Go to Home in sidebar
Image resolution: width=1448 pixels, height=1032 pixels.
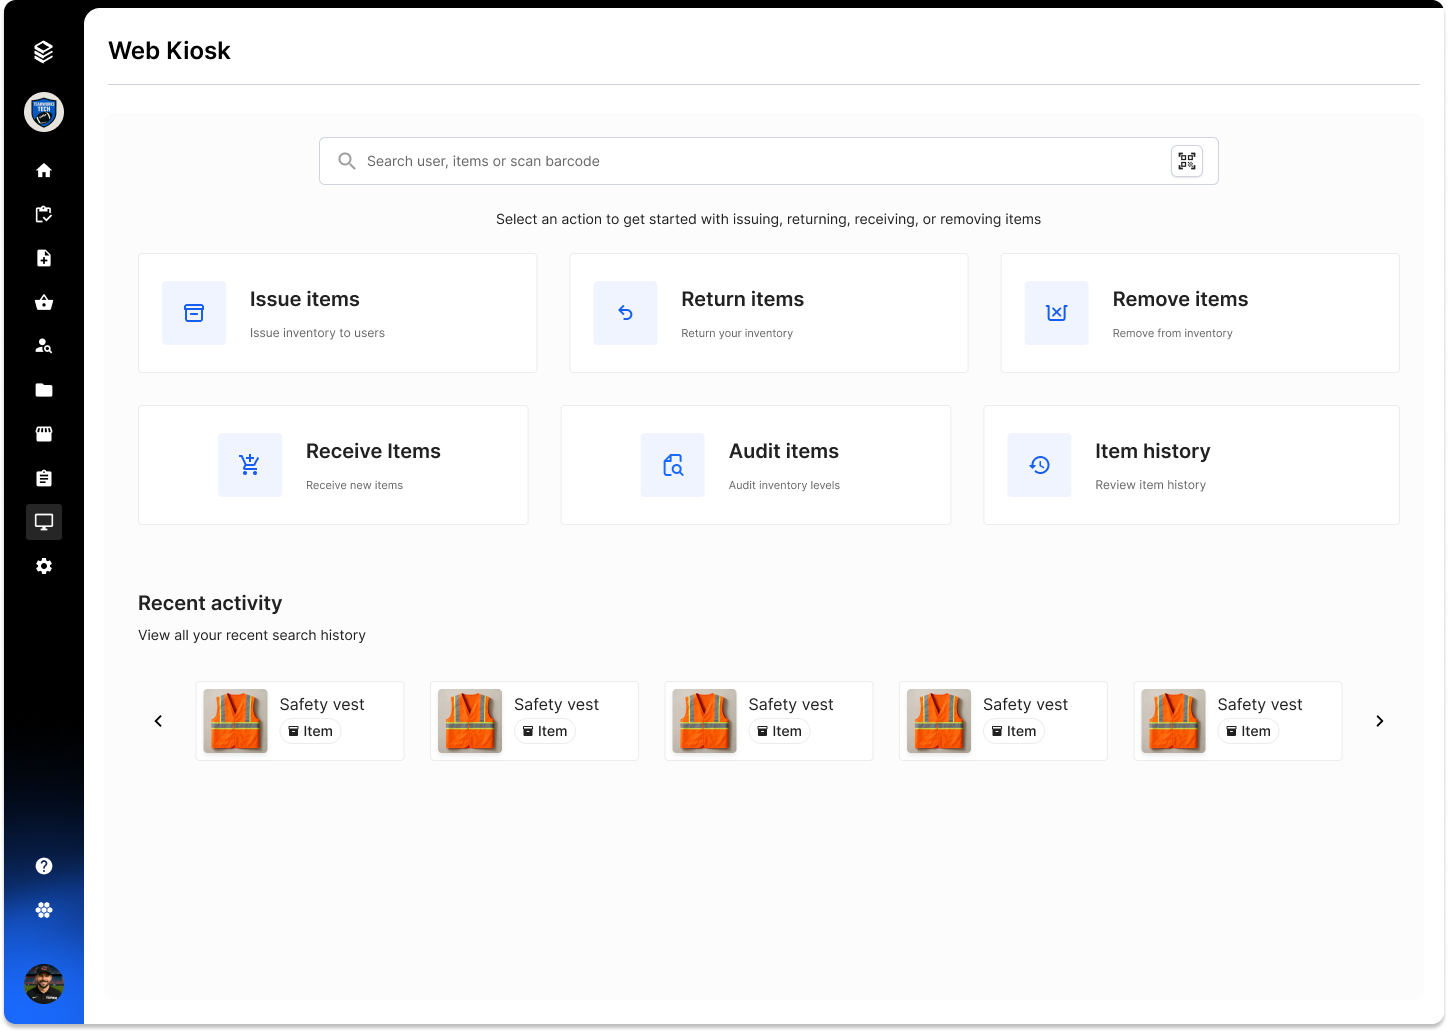coord(44,170)
